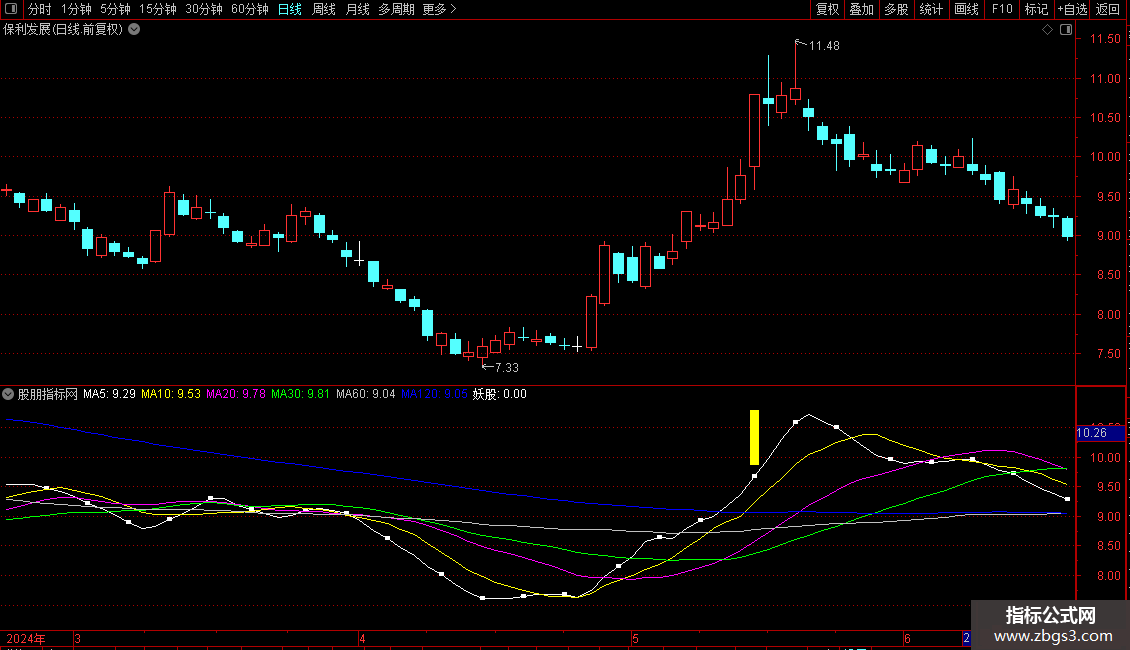Click the tall red candle below 11.48
The height and width of the screenshot is (650, 1130).
pos(755,130)
